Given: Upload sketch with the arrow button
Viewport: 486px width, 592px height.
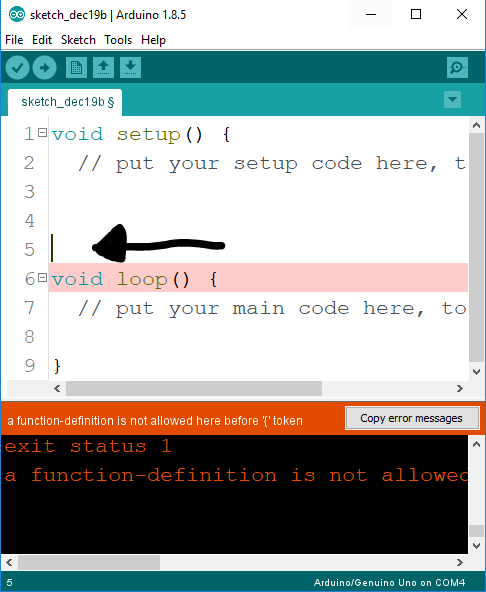Looking at the screenshot, I should pyautogui.click(x=45, y=68).
